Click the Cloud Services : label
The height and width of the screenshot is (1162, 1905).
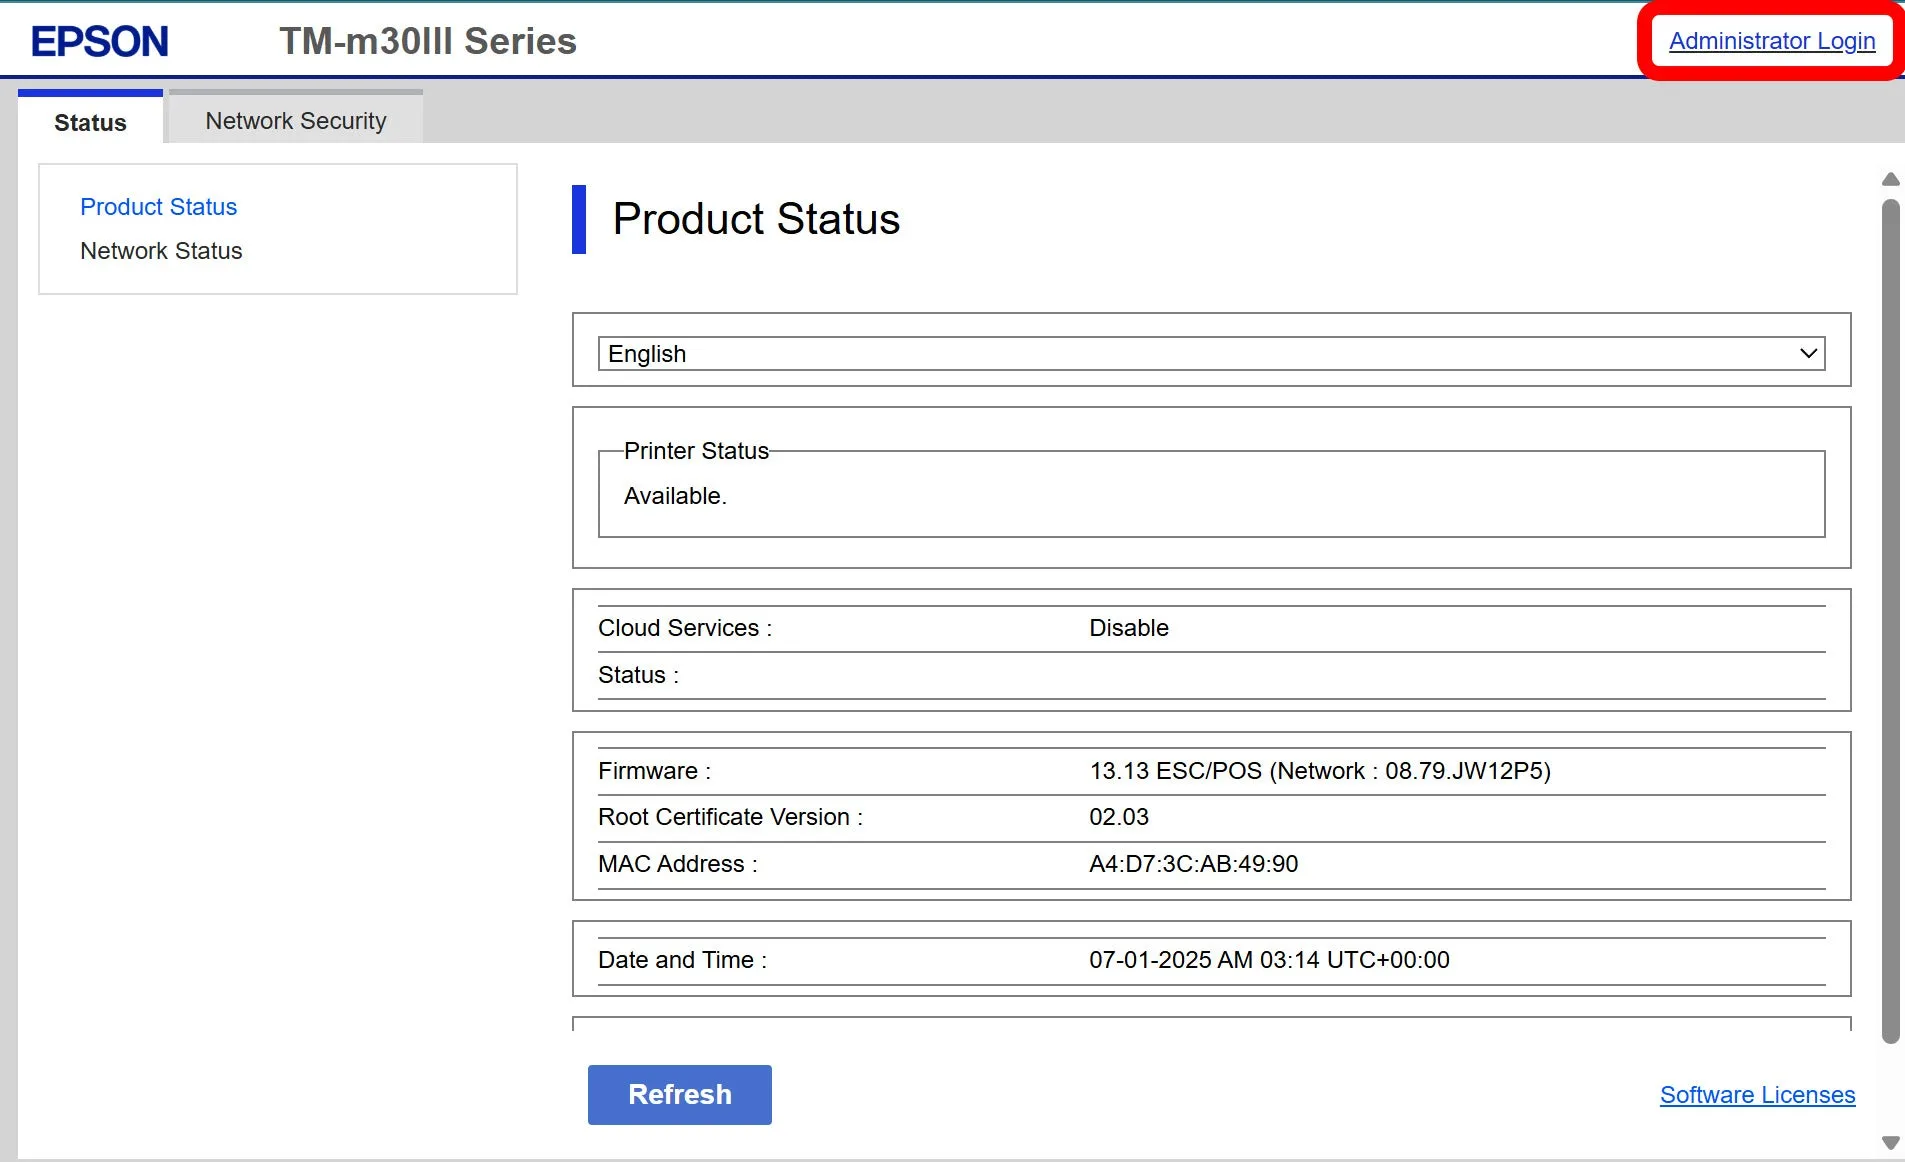tap(685, 627)
